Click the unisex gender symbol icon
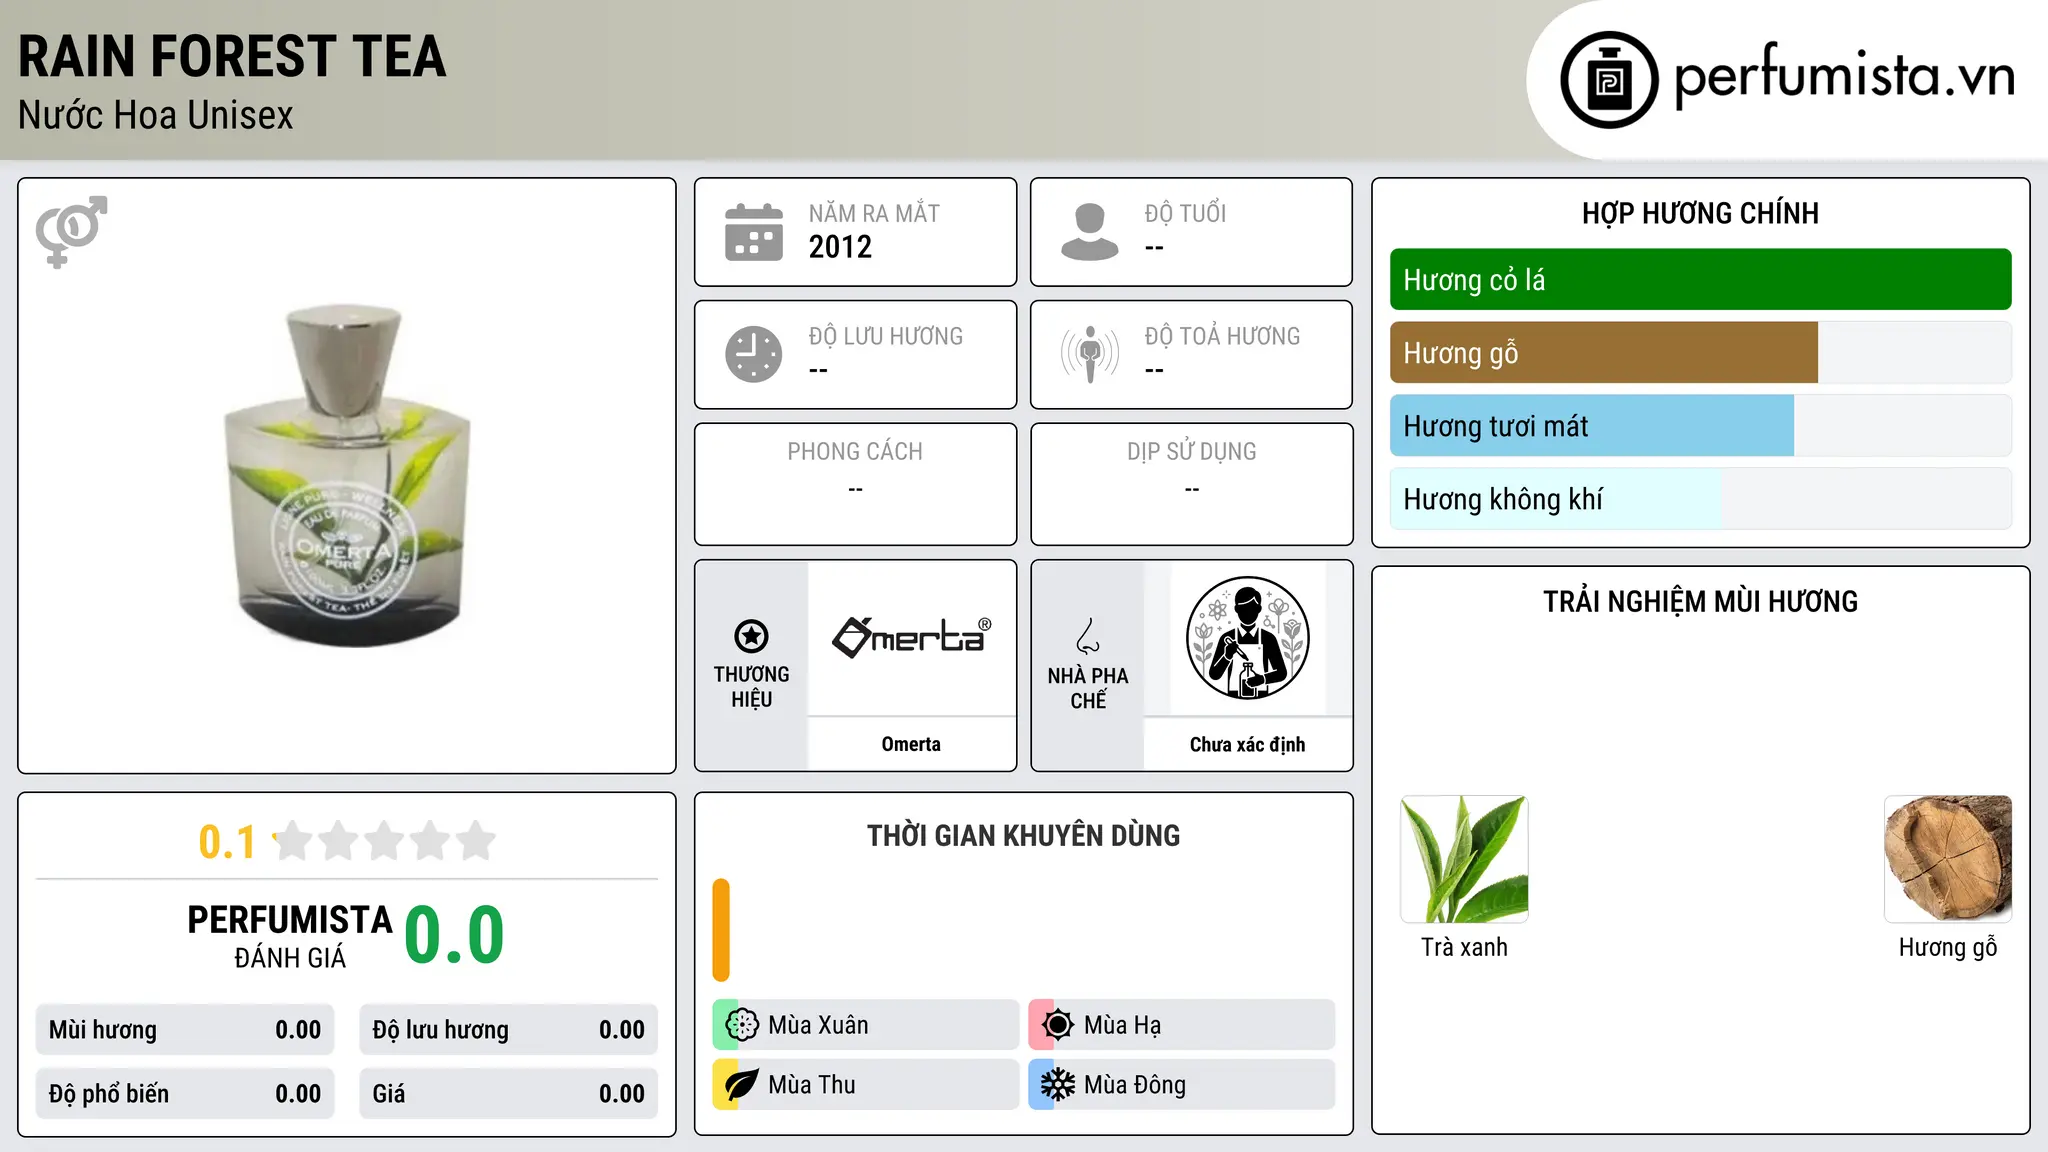Viewport: 2048px width, 1152px height. tap(71, 231)
